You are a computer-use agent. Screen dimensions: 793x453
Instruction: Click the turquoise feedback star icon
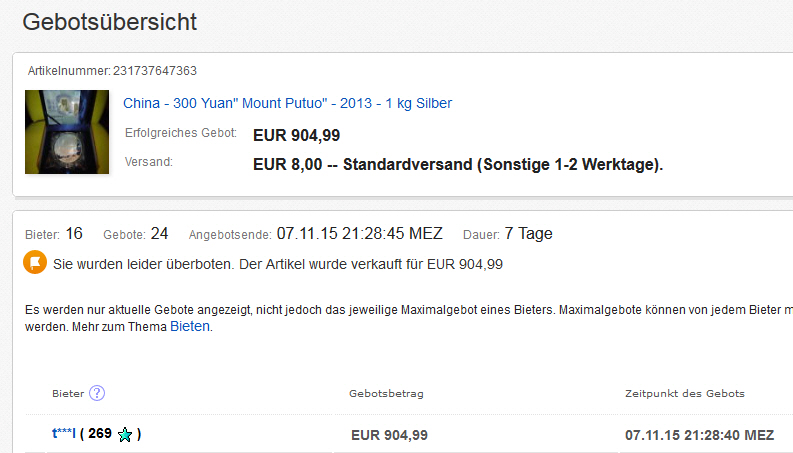pos(125,435)
